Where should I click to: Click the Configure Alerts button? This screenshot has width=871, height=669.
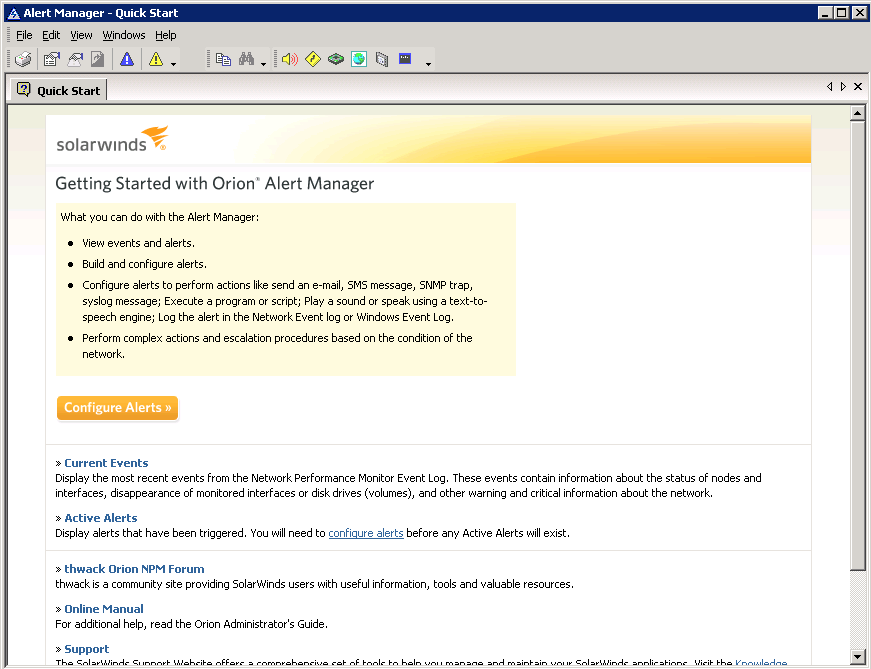click(117, 408)
